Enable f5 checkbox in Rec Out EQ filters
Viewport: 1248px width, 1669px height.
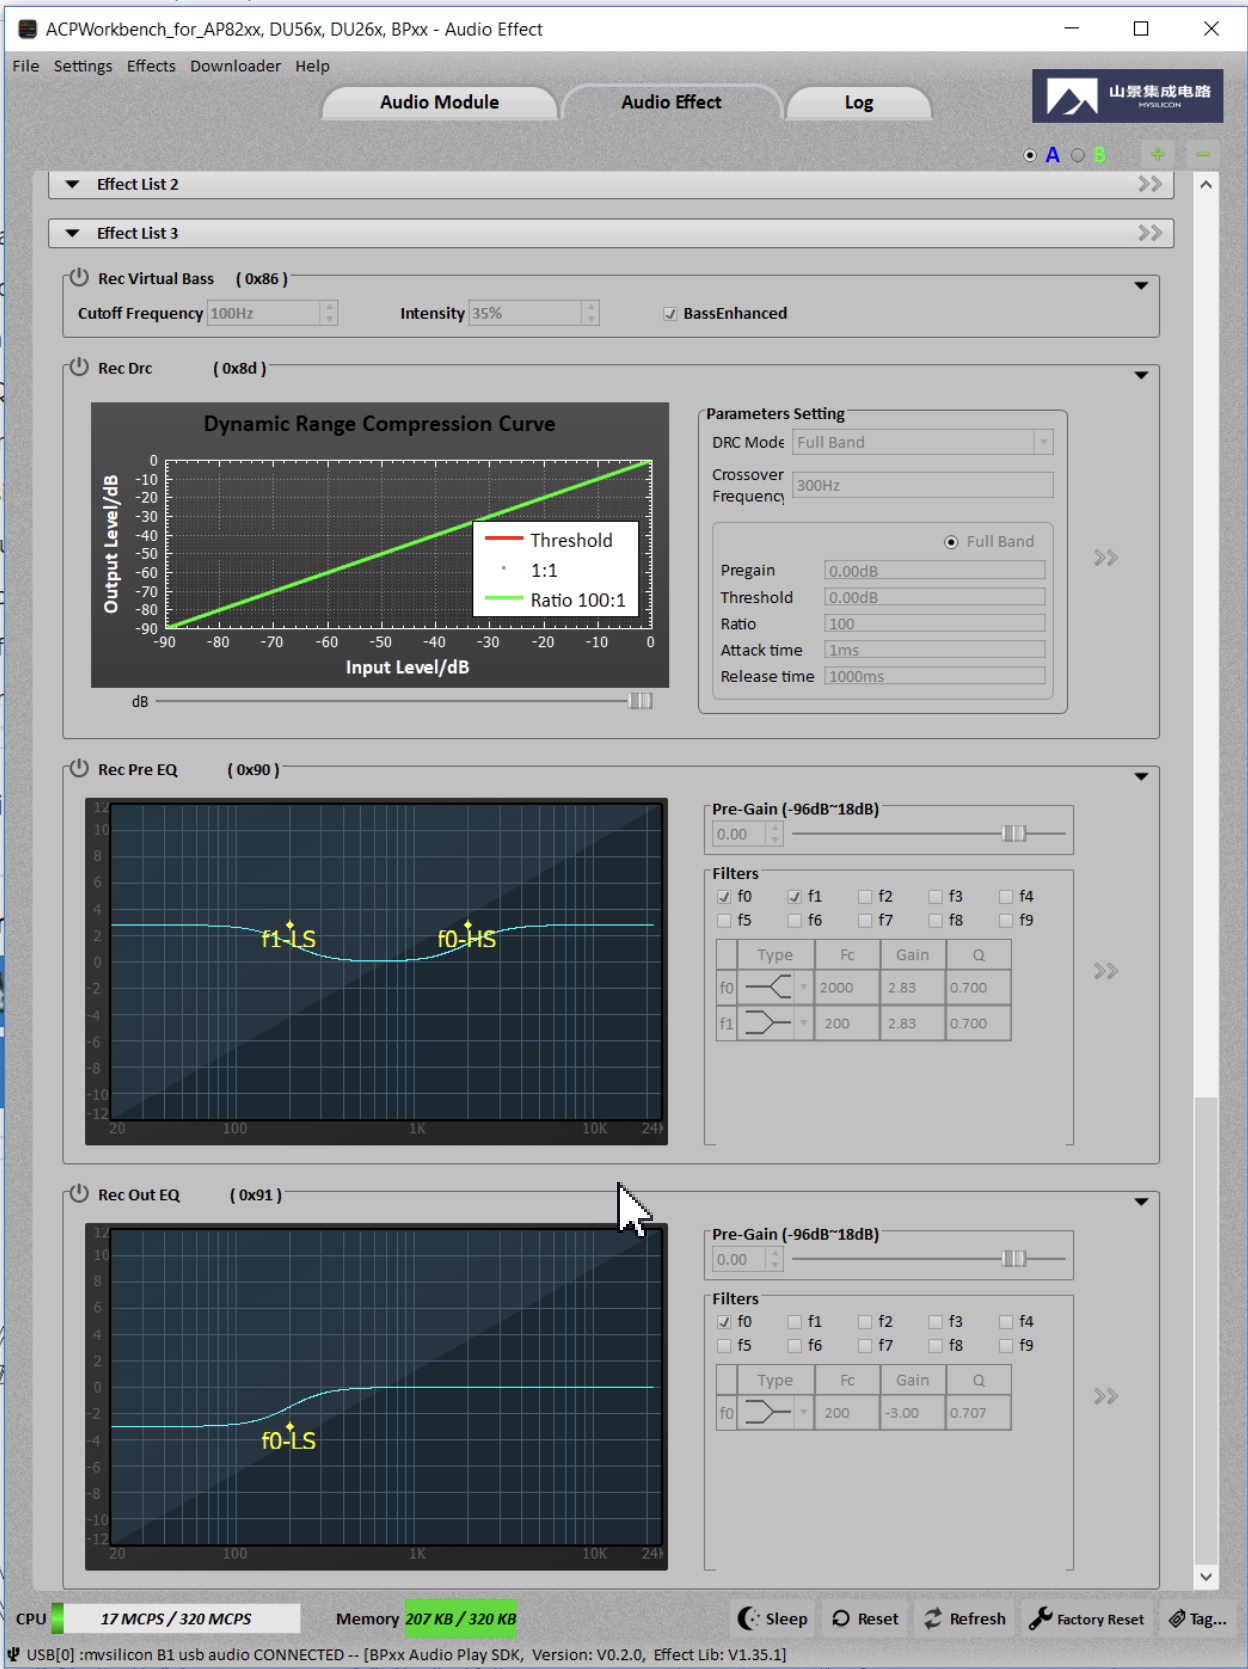pos(724,1346)
